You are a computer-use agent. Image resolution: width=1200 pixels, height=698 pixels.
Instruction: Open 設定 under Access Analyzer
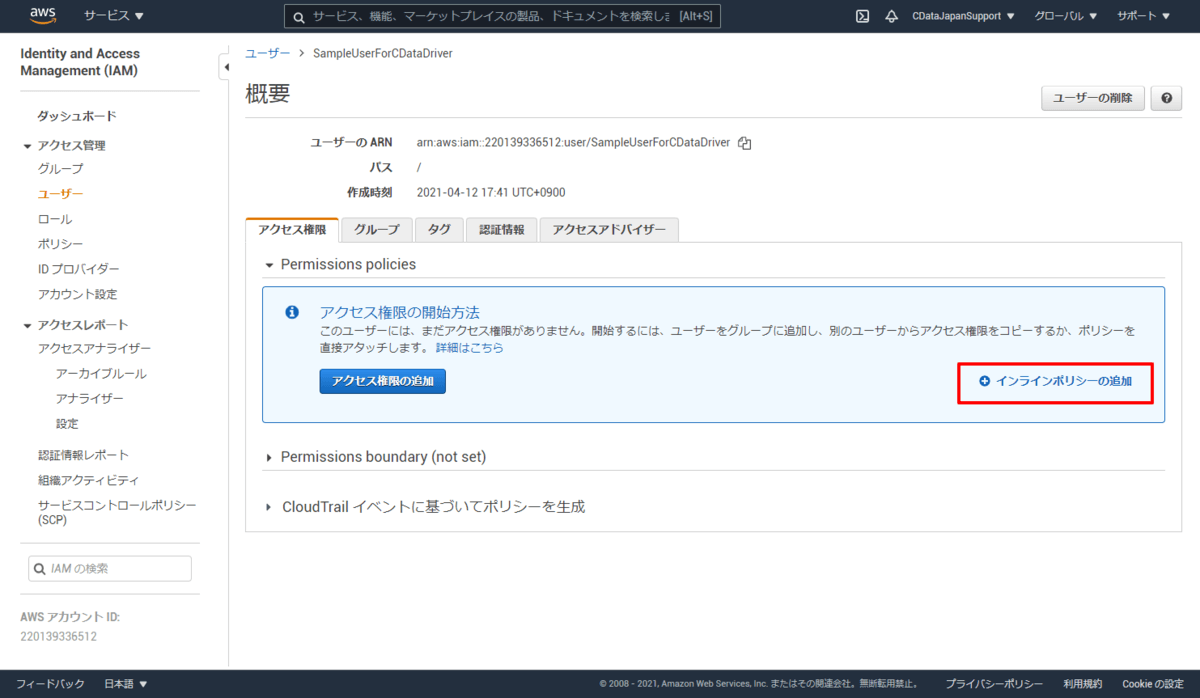(x=67, y=424)
